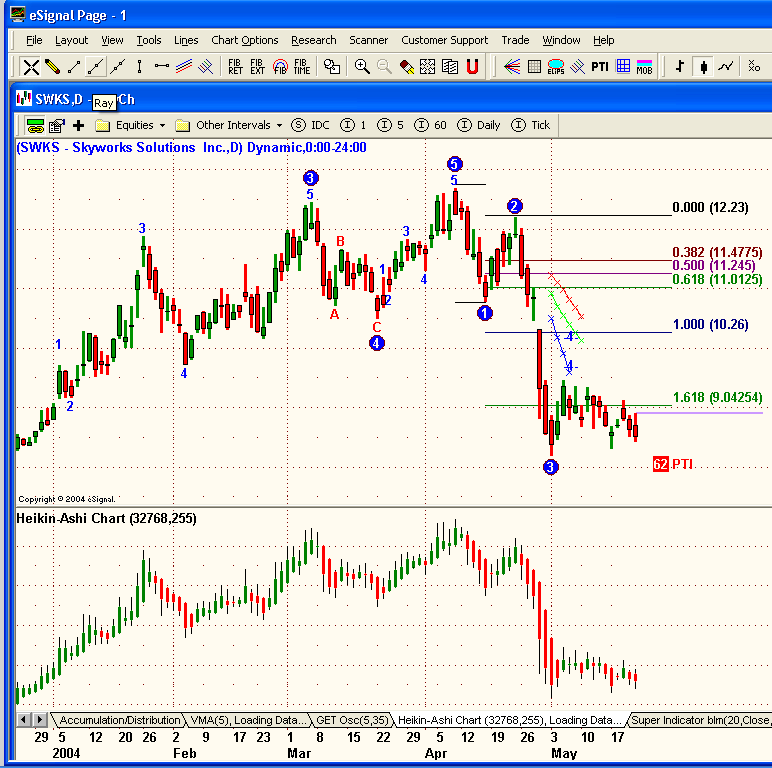Open the Scanner menu
This screenshot has width=772, height=768.
369,40
